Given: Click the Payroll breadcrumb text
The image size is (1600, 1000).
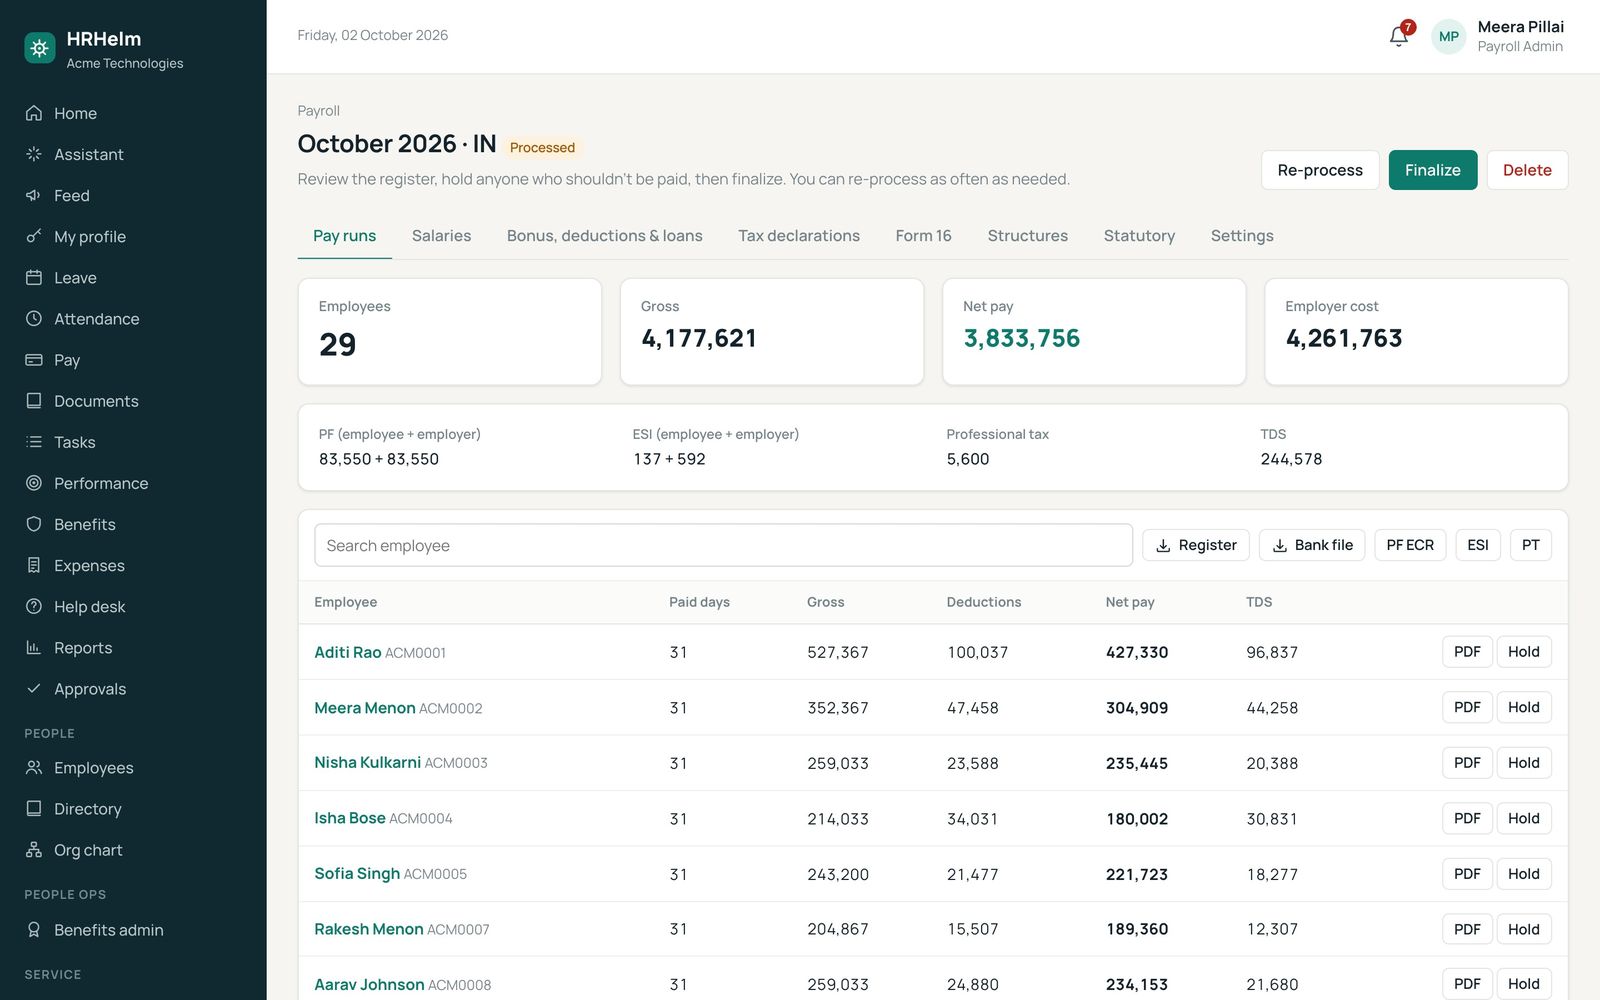Looking at the screenshot, I should (x=318, y=111).
